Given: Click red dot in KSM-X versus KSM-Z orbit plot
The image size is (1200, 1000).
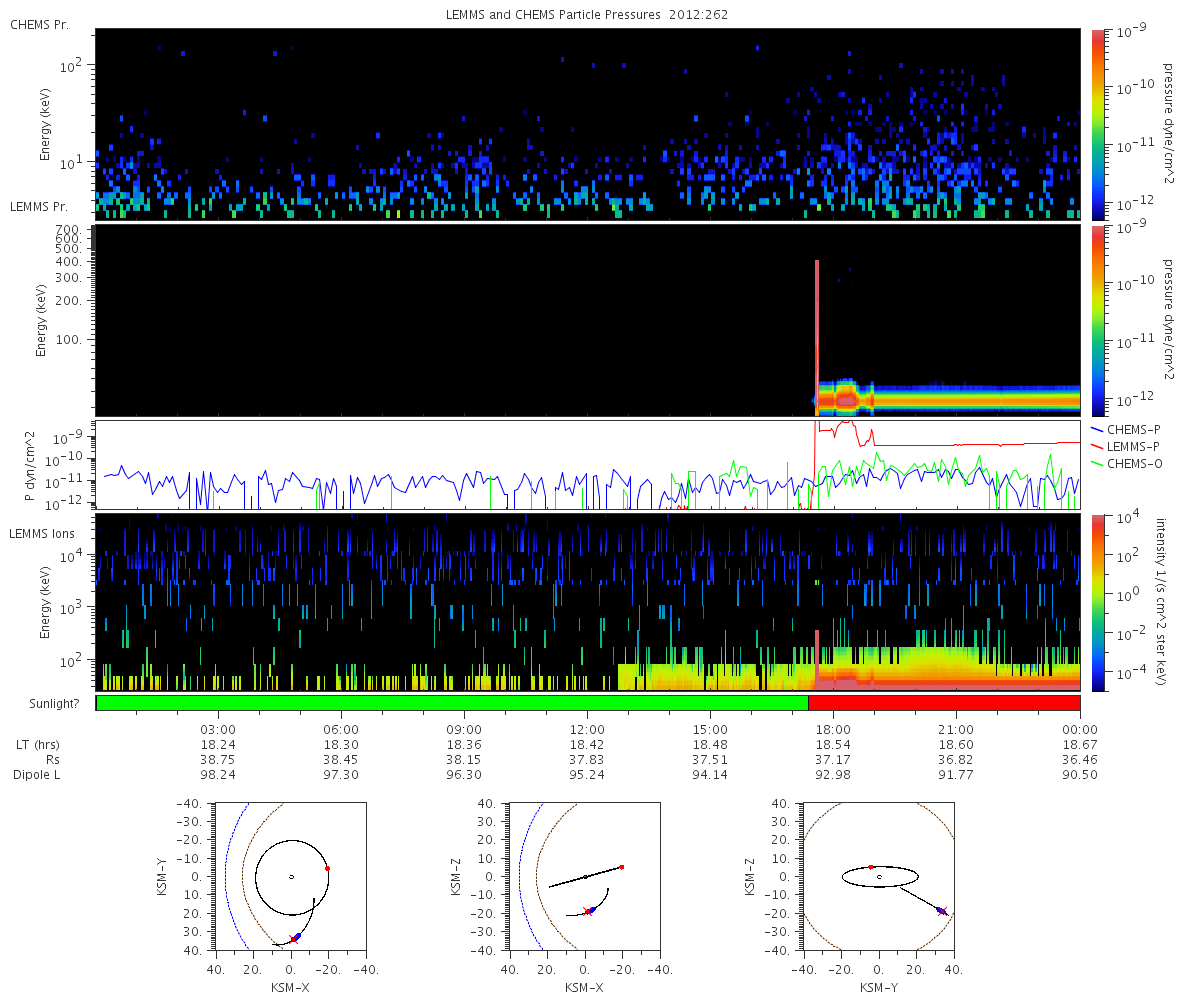Looking at the screenshot, I should tap(622, 867).
